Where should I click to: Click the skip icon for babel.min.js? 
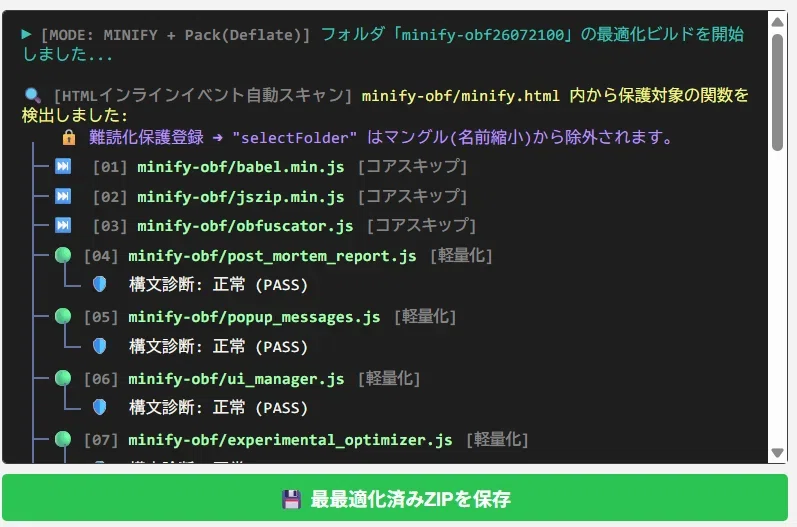click(x=63, y=166)
